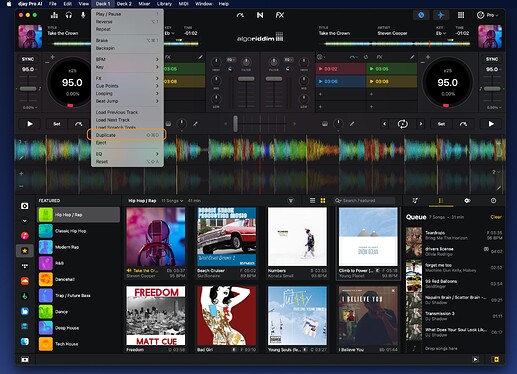Play Deck 2 with the play button
The image size is (517, 374).
point(491,124)
